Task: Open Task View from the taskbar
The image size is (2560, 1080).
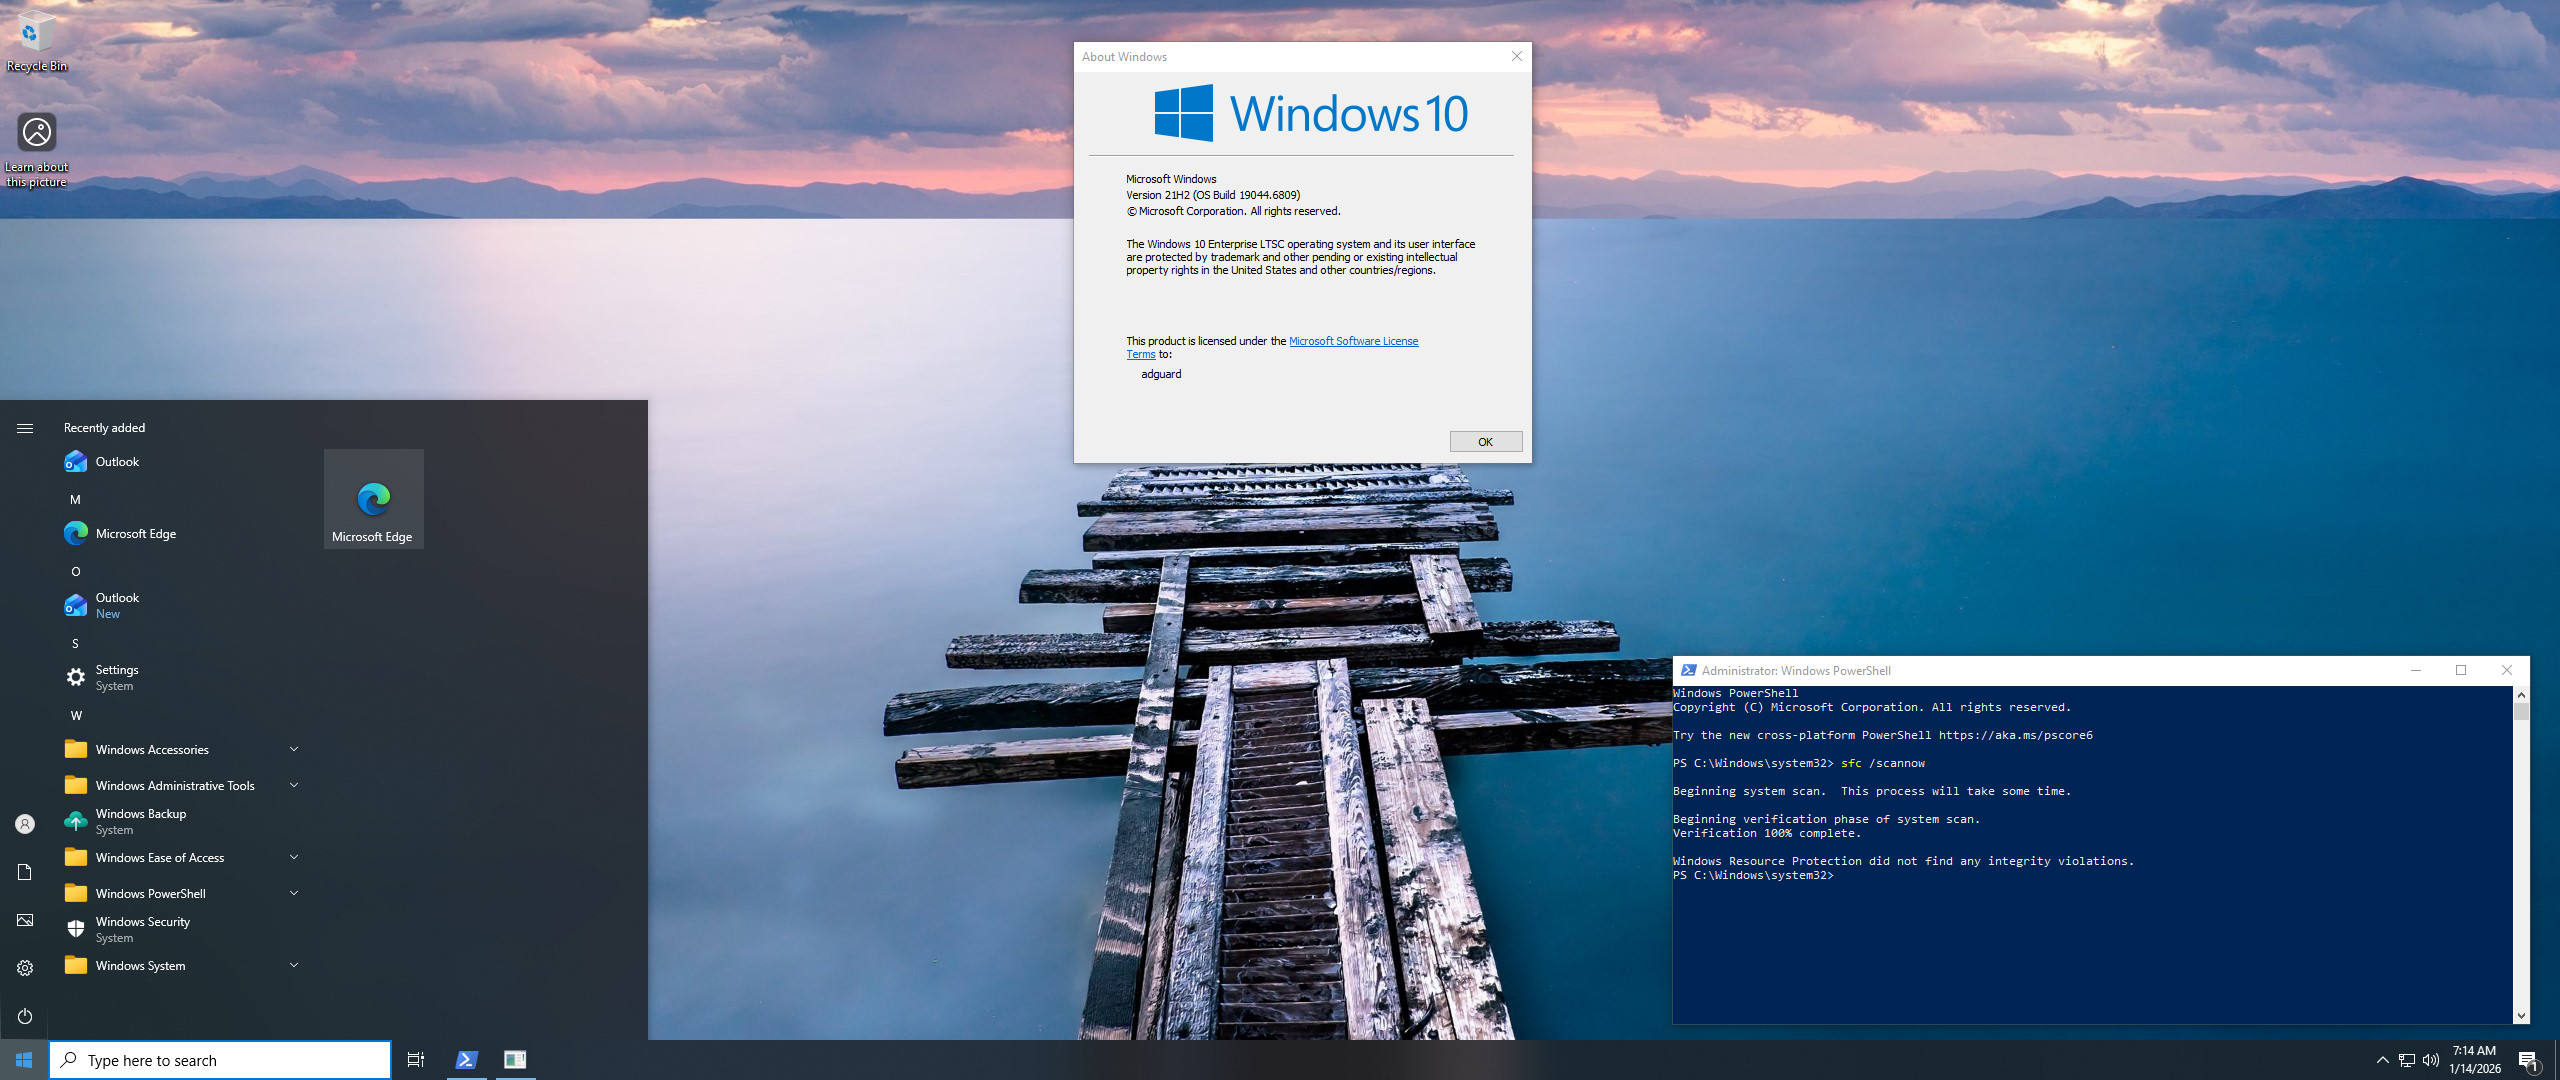Action: point(416,1060)
